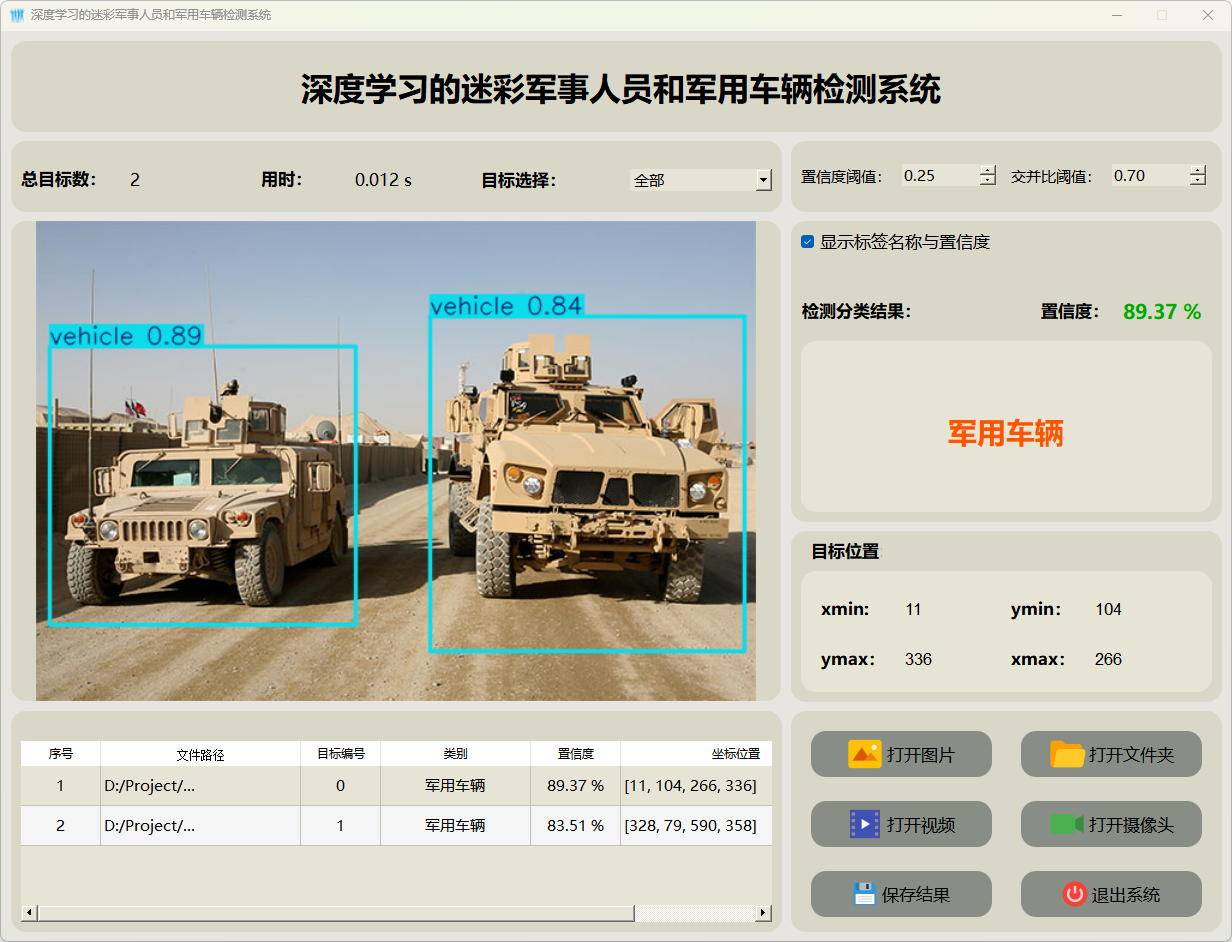Click the orange 军用车辆 result text
The height and width of the screenshot is (942, 1232).
click(x=1006, y=433)
